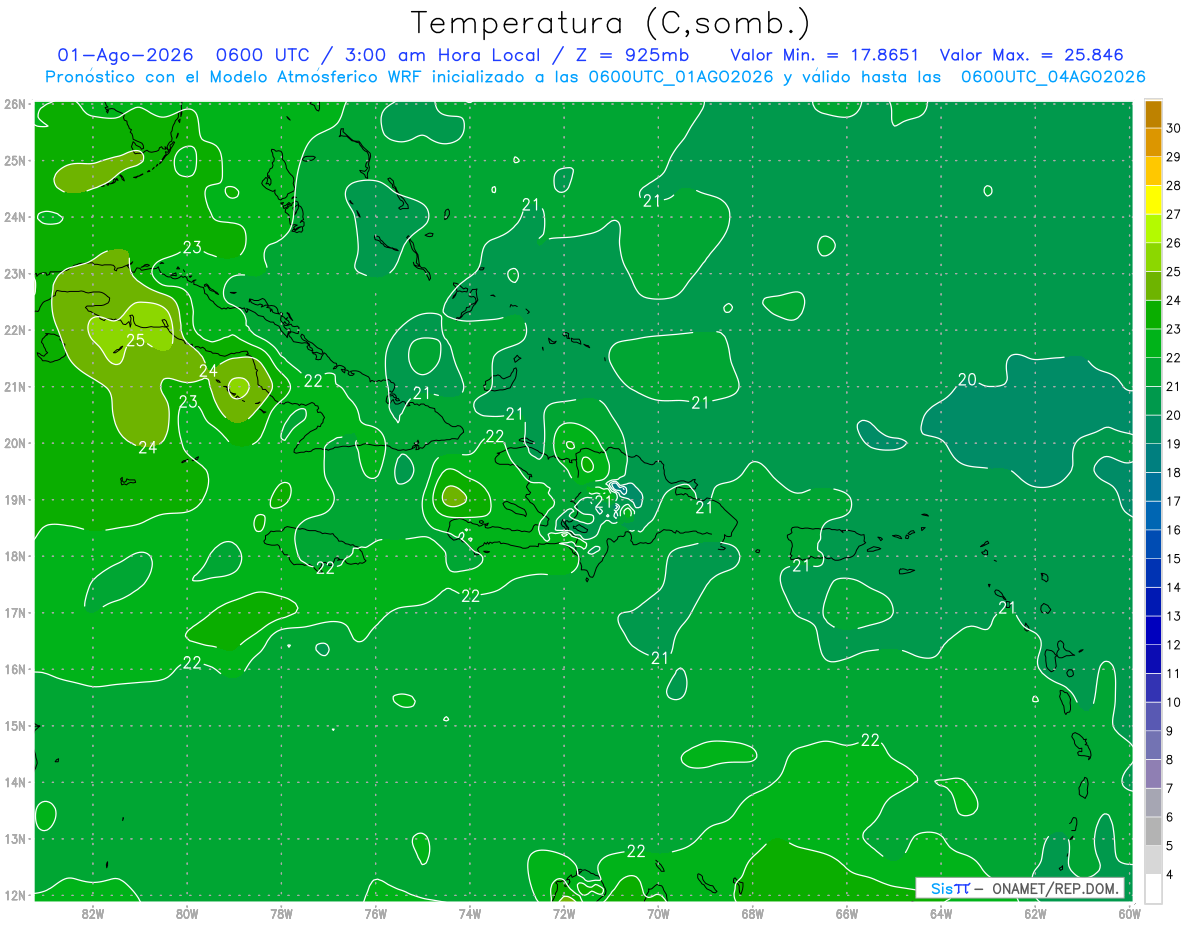Select the pressure level "Z = 925mb"
Image resolution: width=1200 pixels, height=927 pixels.
coord(634,55)
